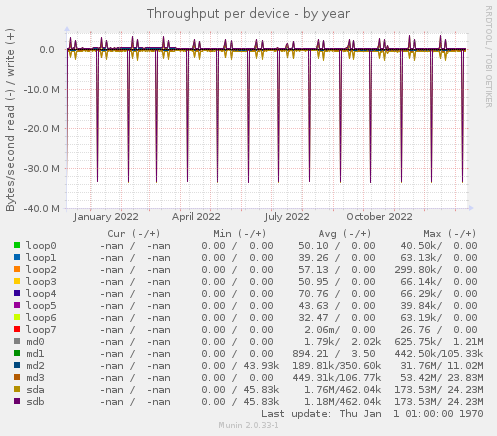Select the sdb legend label
The image size is (497, 436).
pyautogui.click(x=35, y=402)
